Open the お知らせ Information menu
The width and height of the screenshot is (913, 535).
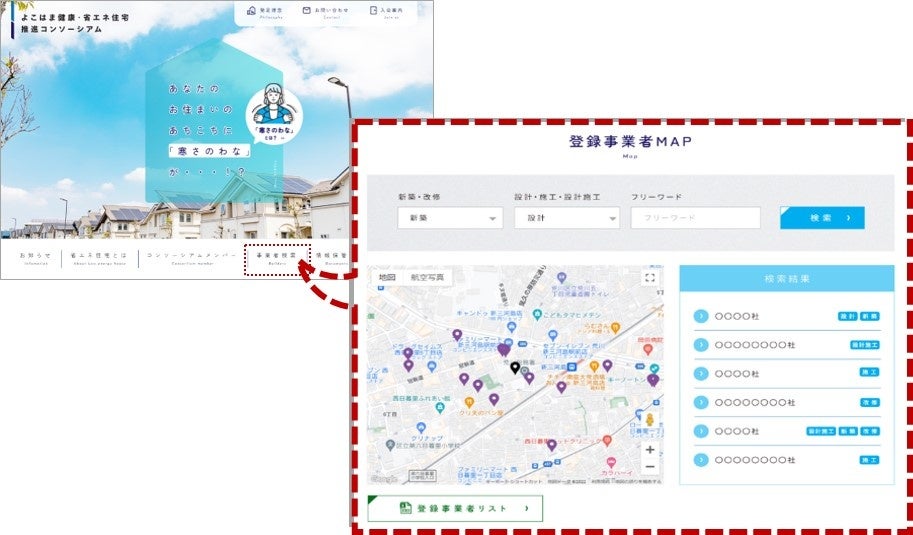(35, 258)
